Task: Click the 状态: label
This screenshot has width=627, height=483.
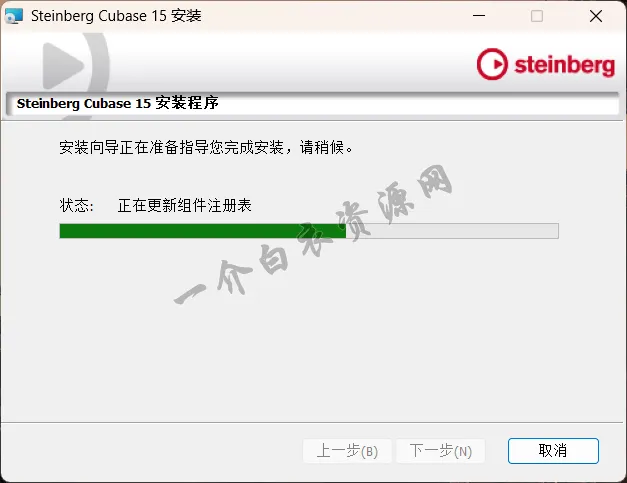Action: click(x=76, y=205)
